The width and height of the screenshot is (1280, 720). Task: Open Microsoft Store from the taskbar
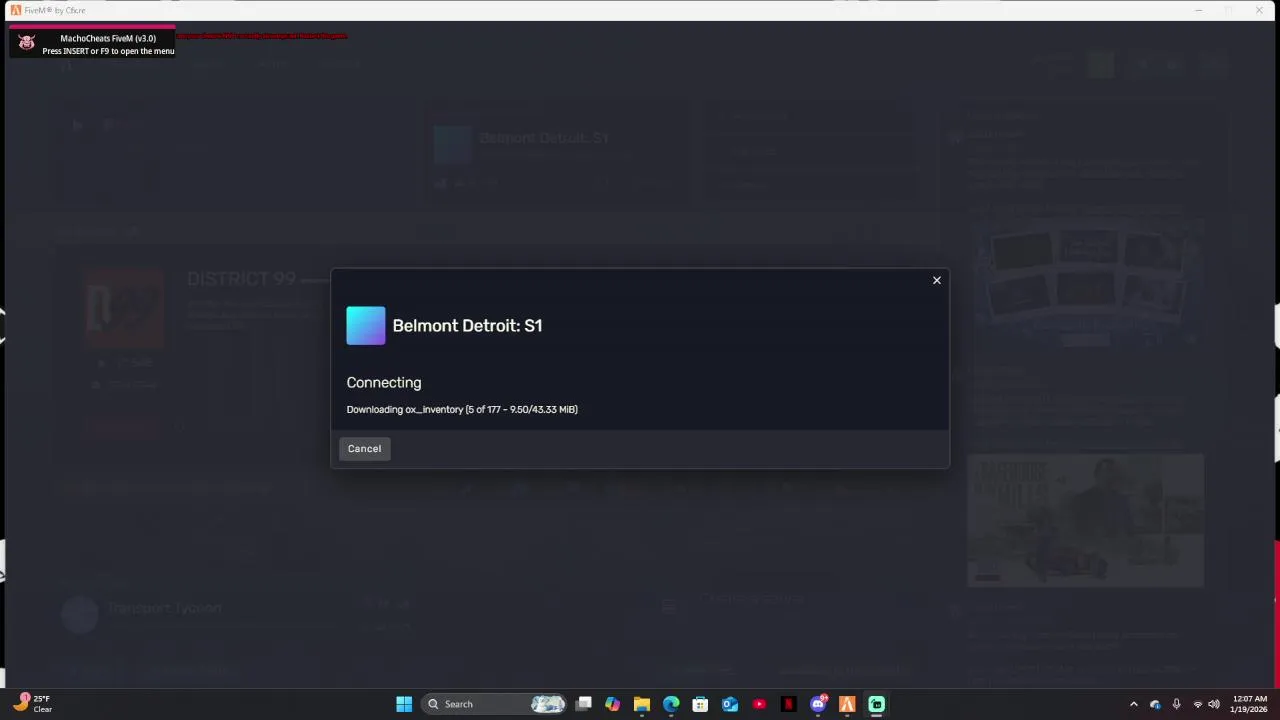point(700,704)
